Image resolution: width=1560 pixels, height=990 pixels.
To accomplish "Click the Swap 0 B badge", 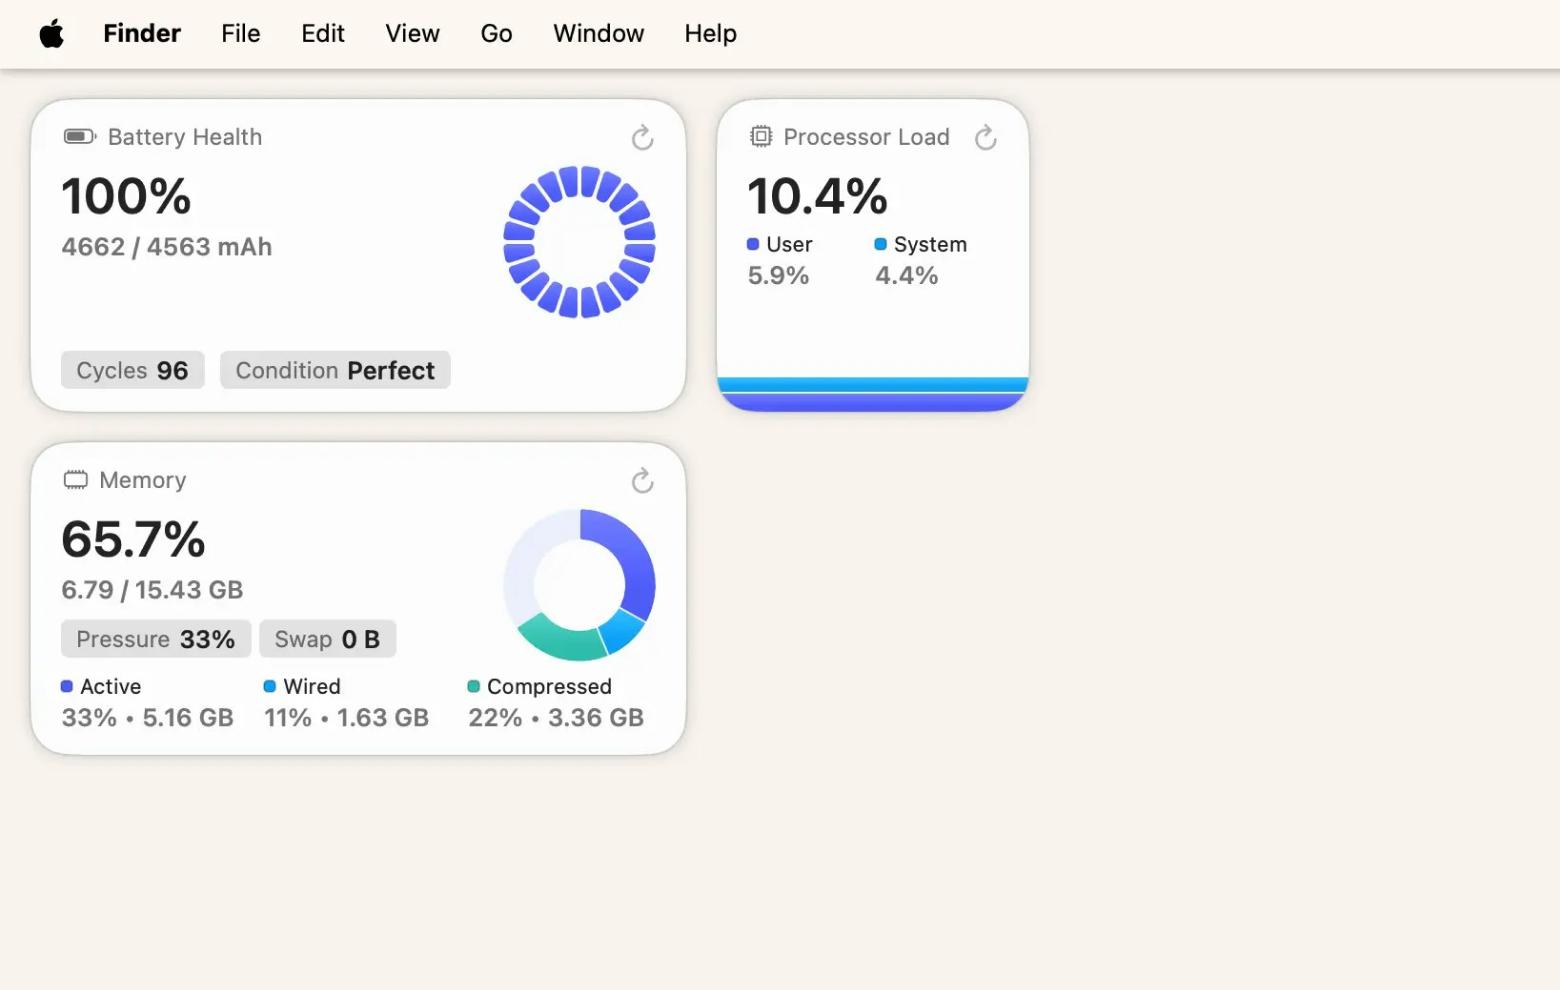I will tap(328, 639).
